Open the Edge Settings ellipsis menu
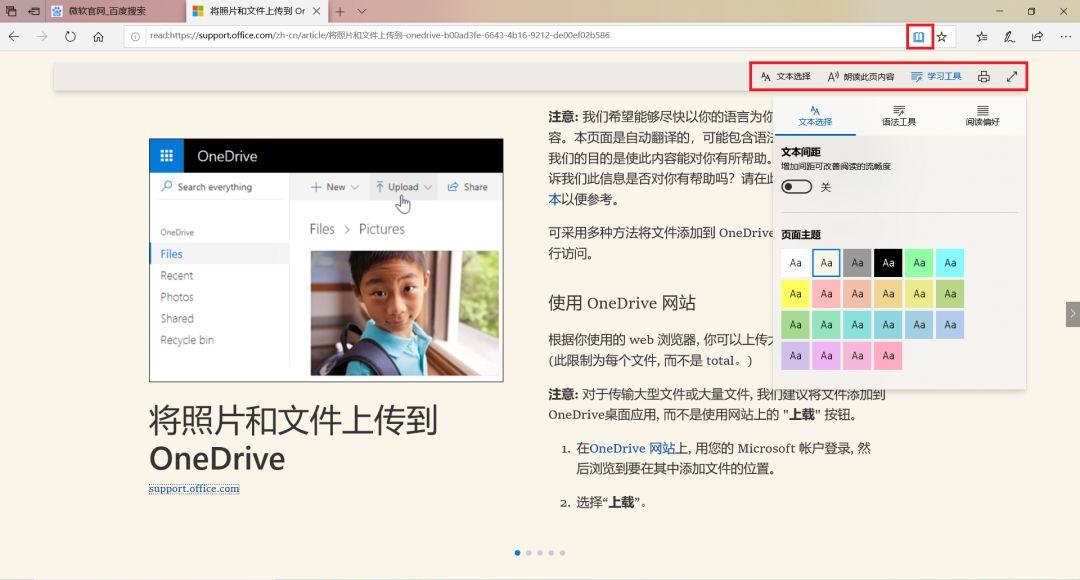Viewport: 1080px width, 580px height. [1063, 35]
